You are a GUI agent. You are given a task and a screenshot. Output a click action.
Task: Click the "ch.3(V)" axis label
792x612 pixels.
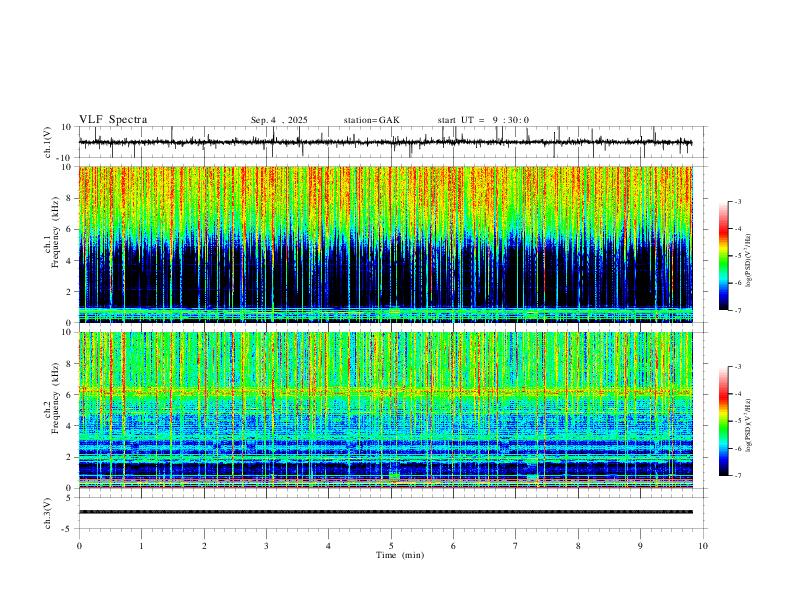(x=48, y=514)
